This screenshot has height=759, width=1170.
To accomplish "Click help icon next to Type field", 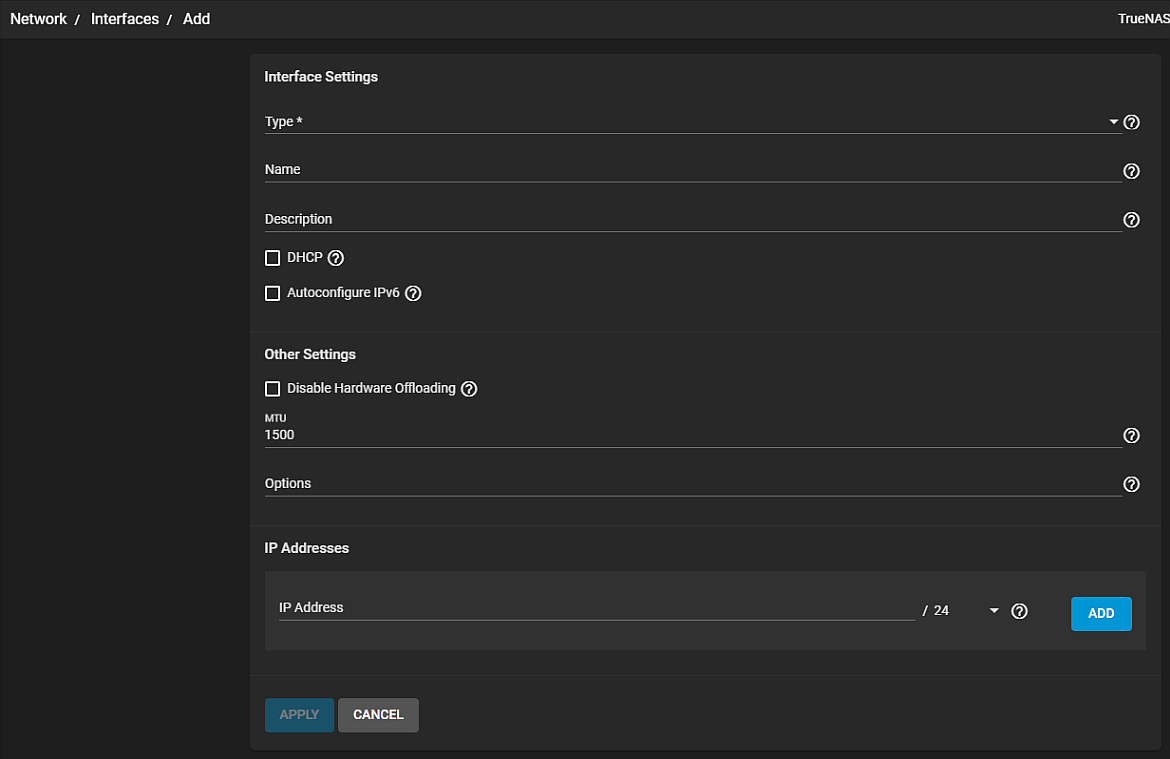I will click(1131, 122).
